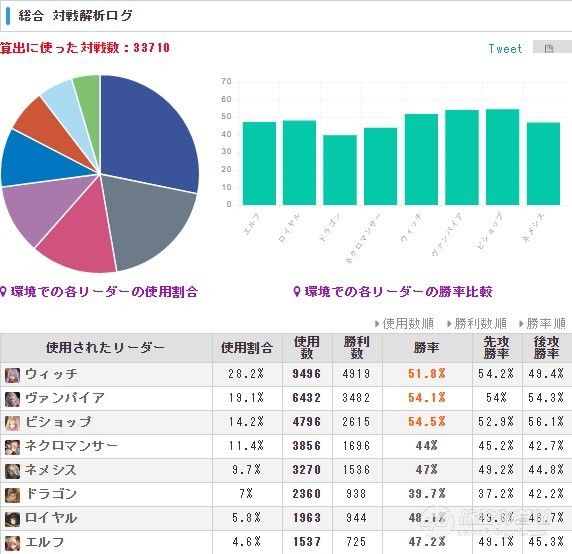Viewport: 572px width, 554px height.
Task: Click the 54.5% win rate cell
Action: tap(427, 422)
